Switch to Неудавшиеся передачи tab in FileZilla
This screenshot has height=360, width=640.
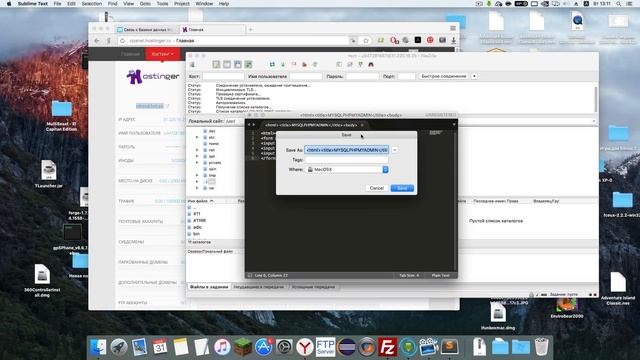pyautogui.click(x=259, y=287)
